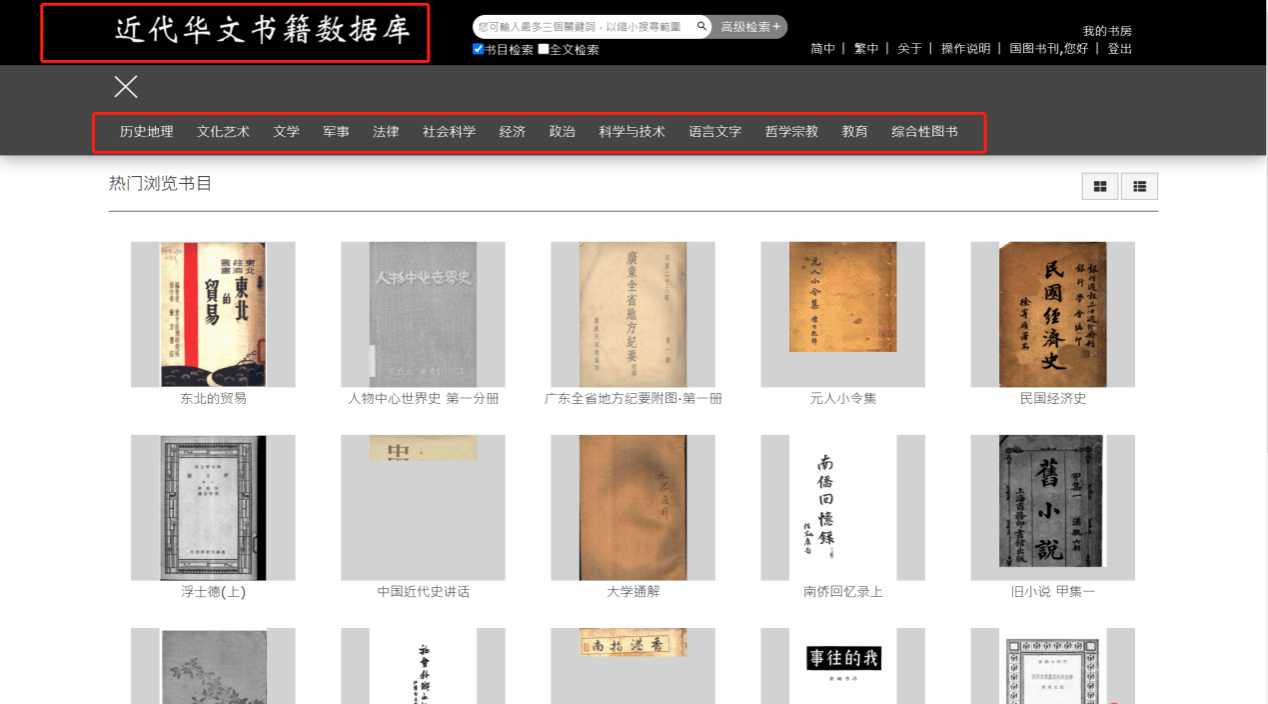1268x704 pixels.
Task: Switch language to 繁中
Action: coord(865,49)
